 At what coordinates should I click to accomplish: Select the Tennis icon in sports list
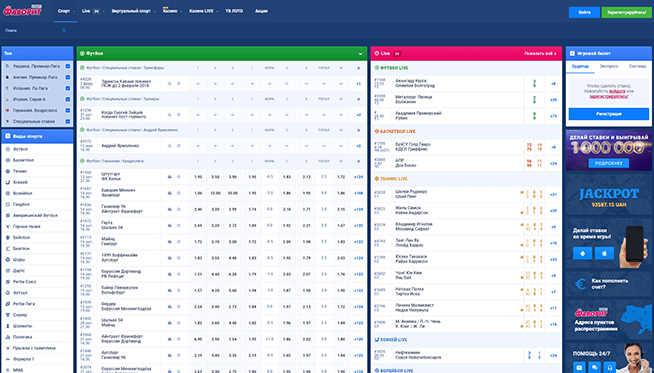[x=8, y=171]
